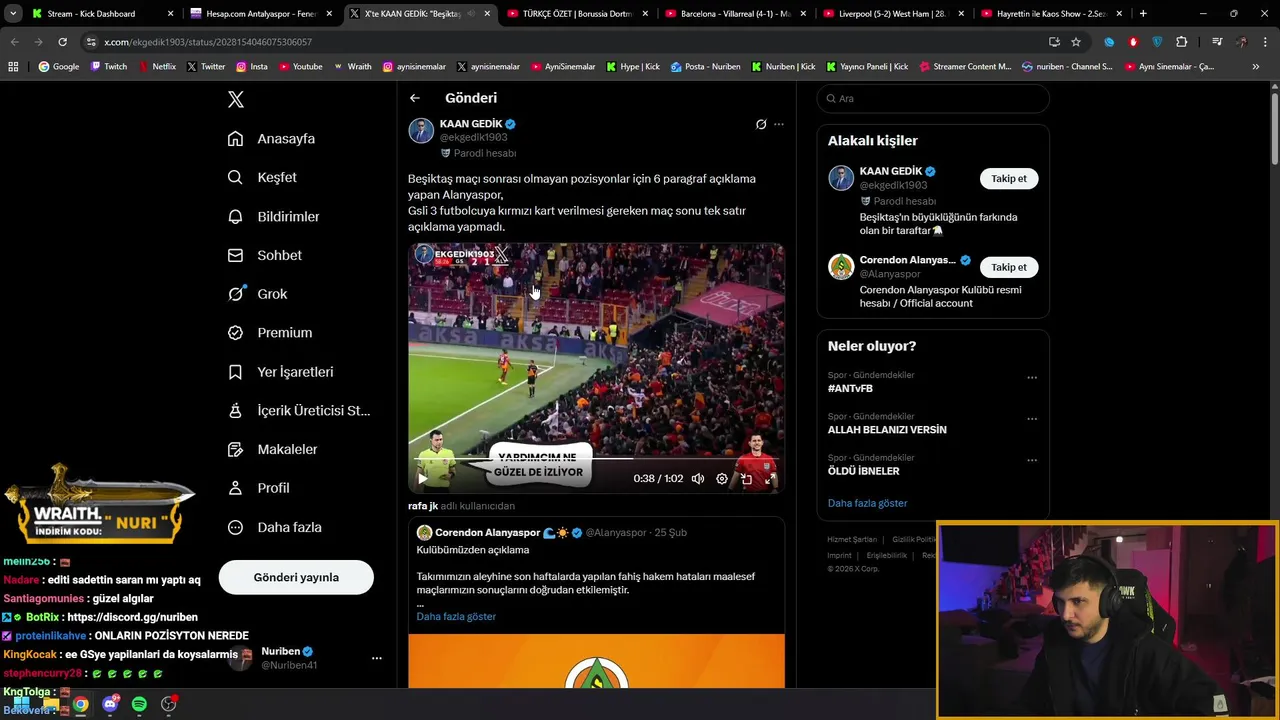Reload the page
Viewport: 1280px width, 720px height.
(62, 42)
